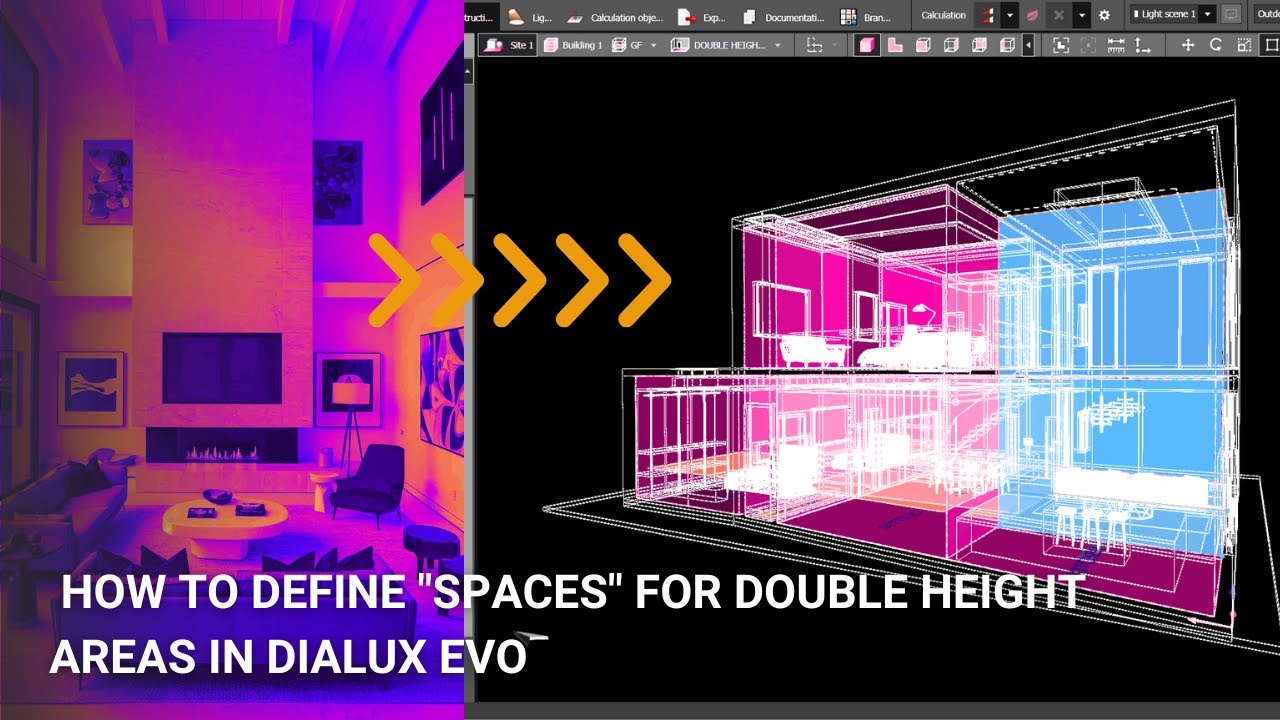This screenshot has height=720, width=1280.
Task: Open the calculation options dropdown arrow
Action: 1010,15
